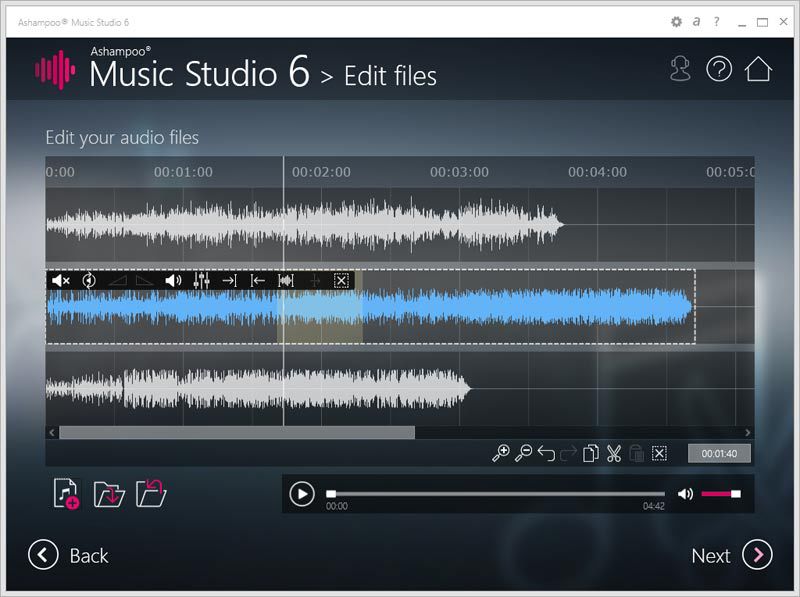Screen dimensions: 800x597
Task: Copy the selected audio region
Action: point(591,453)
